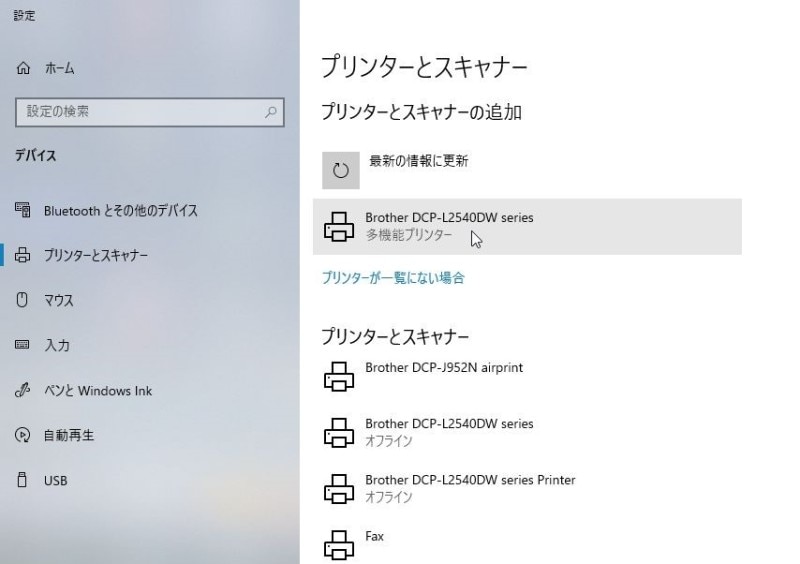Image resolution: width=800 pixels, height=564 pixels.
Task: Click the 最新の情報に更新 label
Action: (x=418, y=161)
